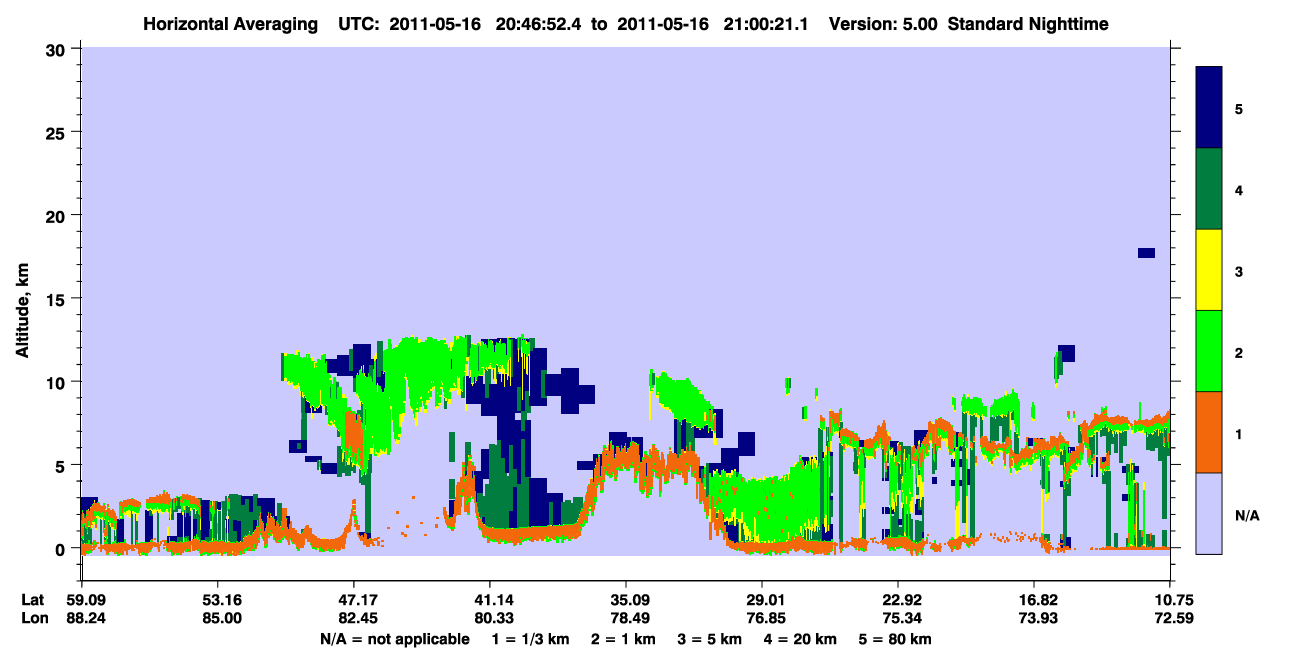
Task: Click the '4 = 20 km' legend note
Action: [802, 639]
